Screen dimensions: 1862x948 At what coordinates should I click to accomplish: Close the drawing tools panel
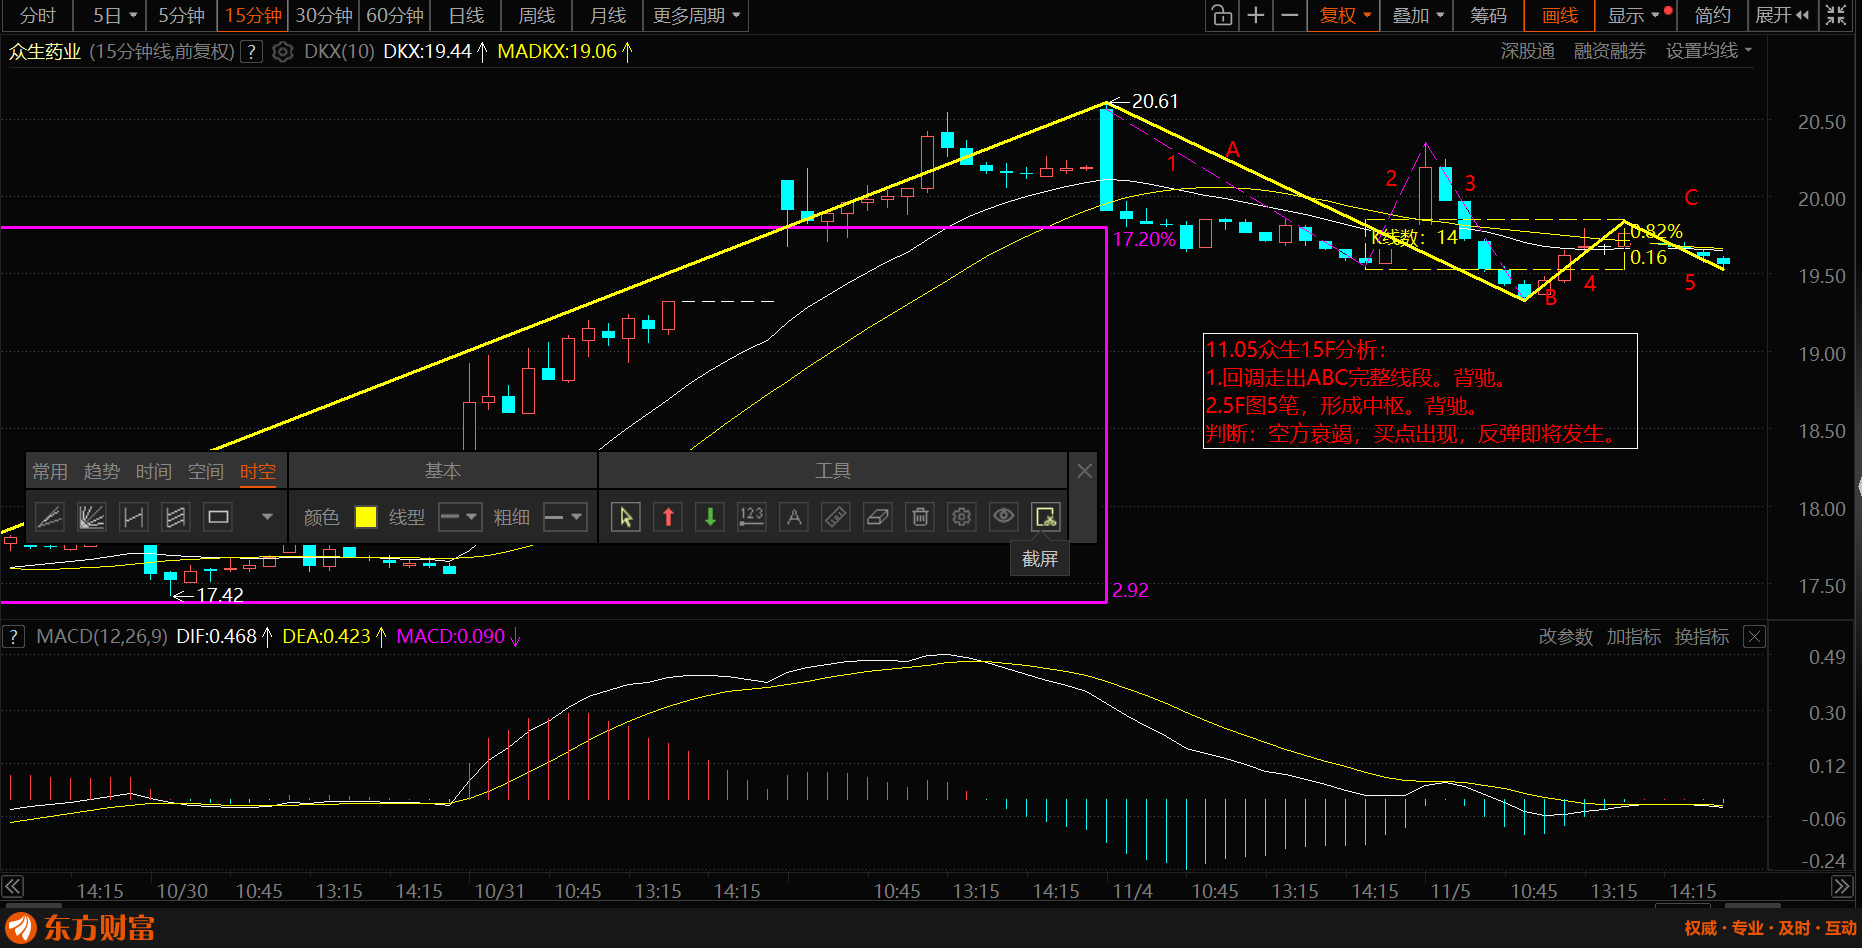point(1085,471)
